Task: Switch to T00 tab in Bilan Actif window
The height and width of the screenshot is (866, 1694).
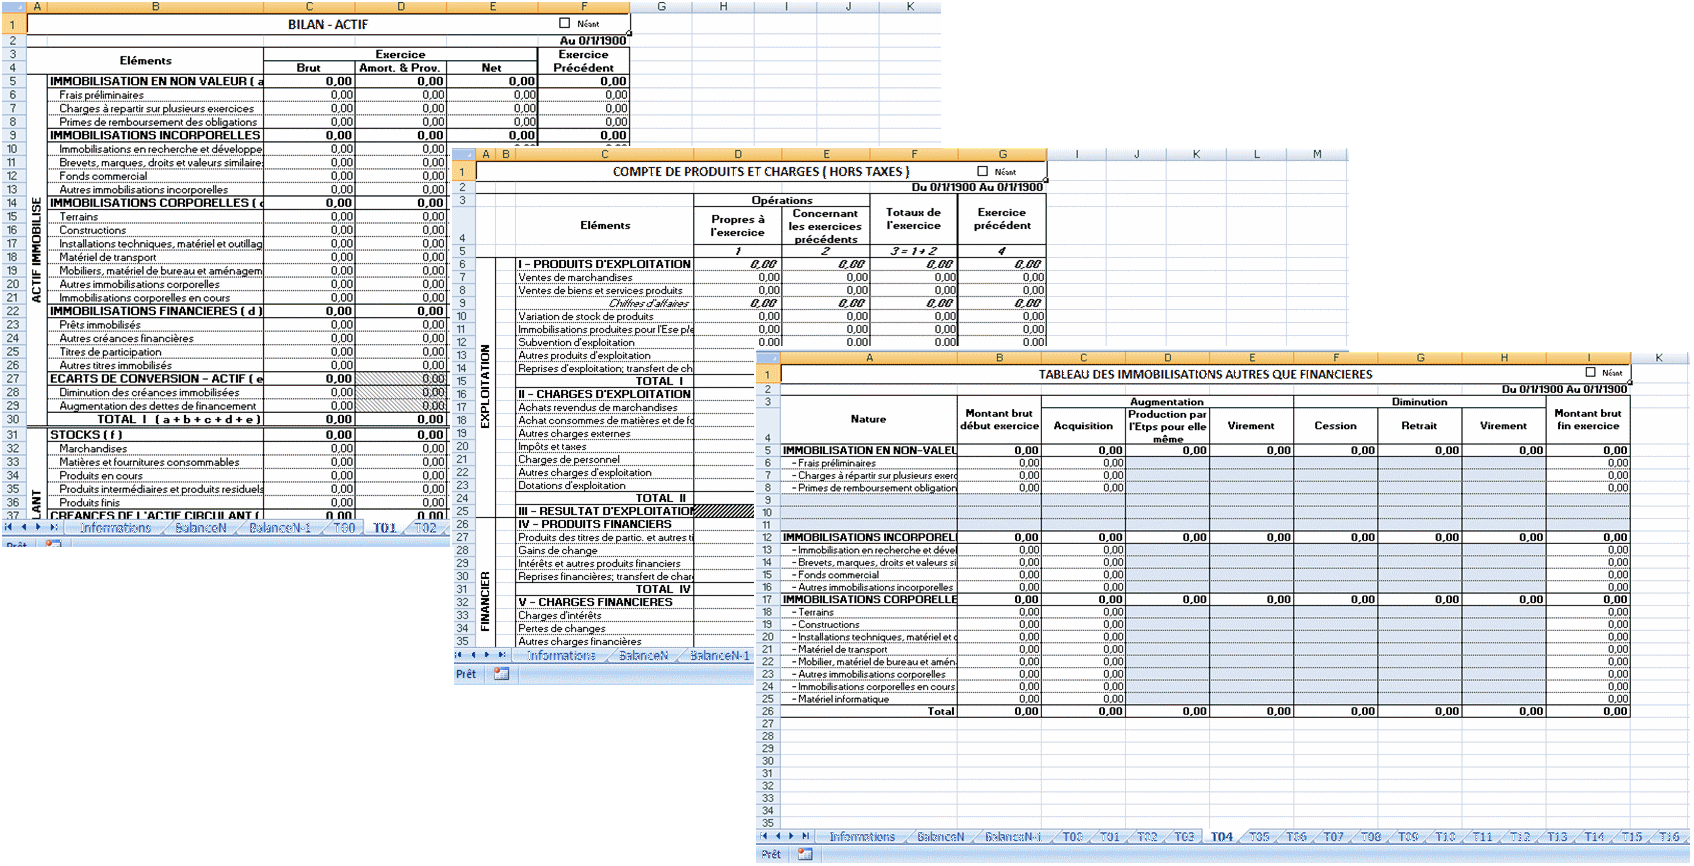Action: pos(343,528)
